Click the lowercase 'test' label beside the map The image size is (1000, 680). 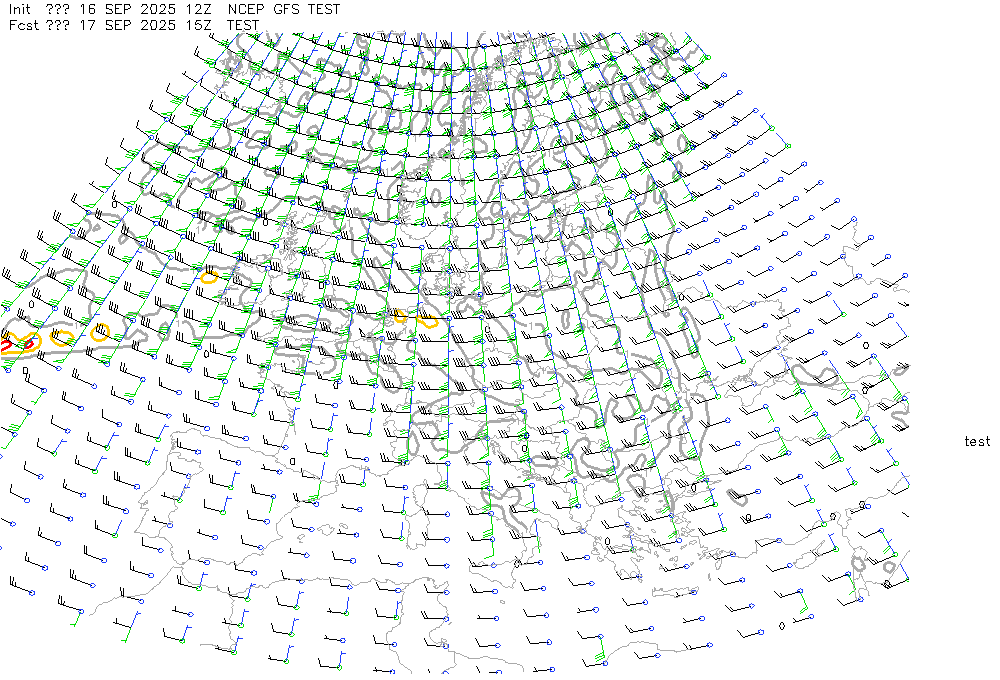coord(977,441)
